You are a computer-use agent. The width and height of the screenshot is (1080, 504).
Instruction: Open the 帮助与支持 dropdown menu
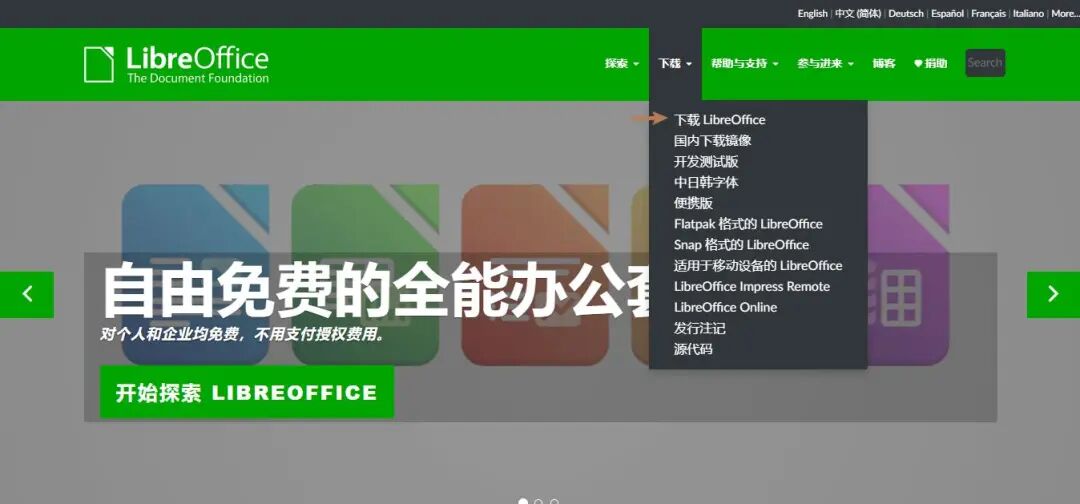pyautogui.click(x=745, y=63)
